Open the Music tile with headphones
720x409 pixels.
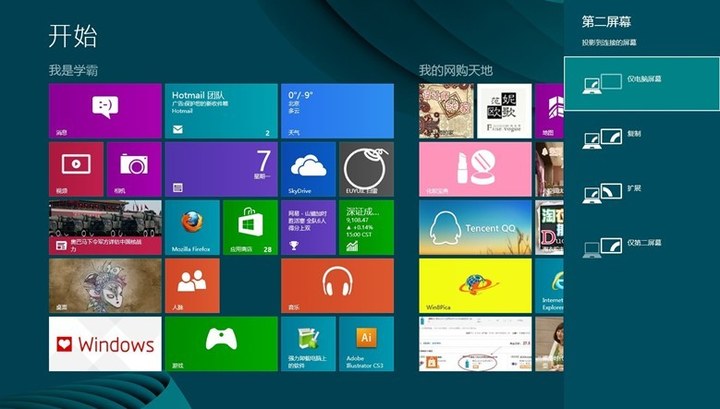point(338,286)
